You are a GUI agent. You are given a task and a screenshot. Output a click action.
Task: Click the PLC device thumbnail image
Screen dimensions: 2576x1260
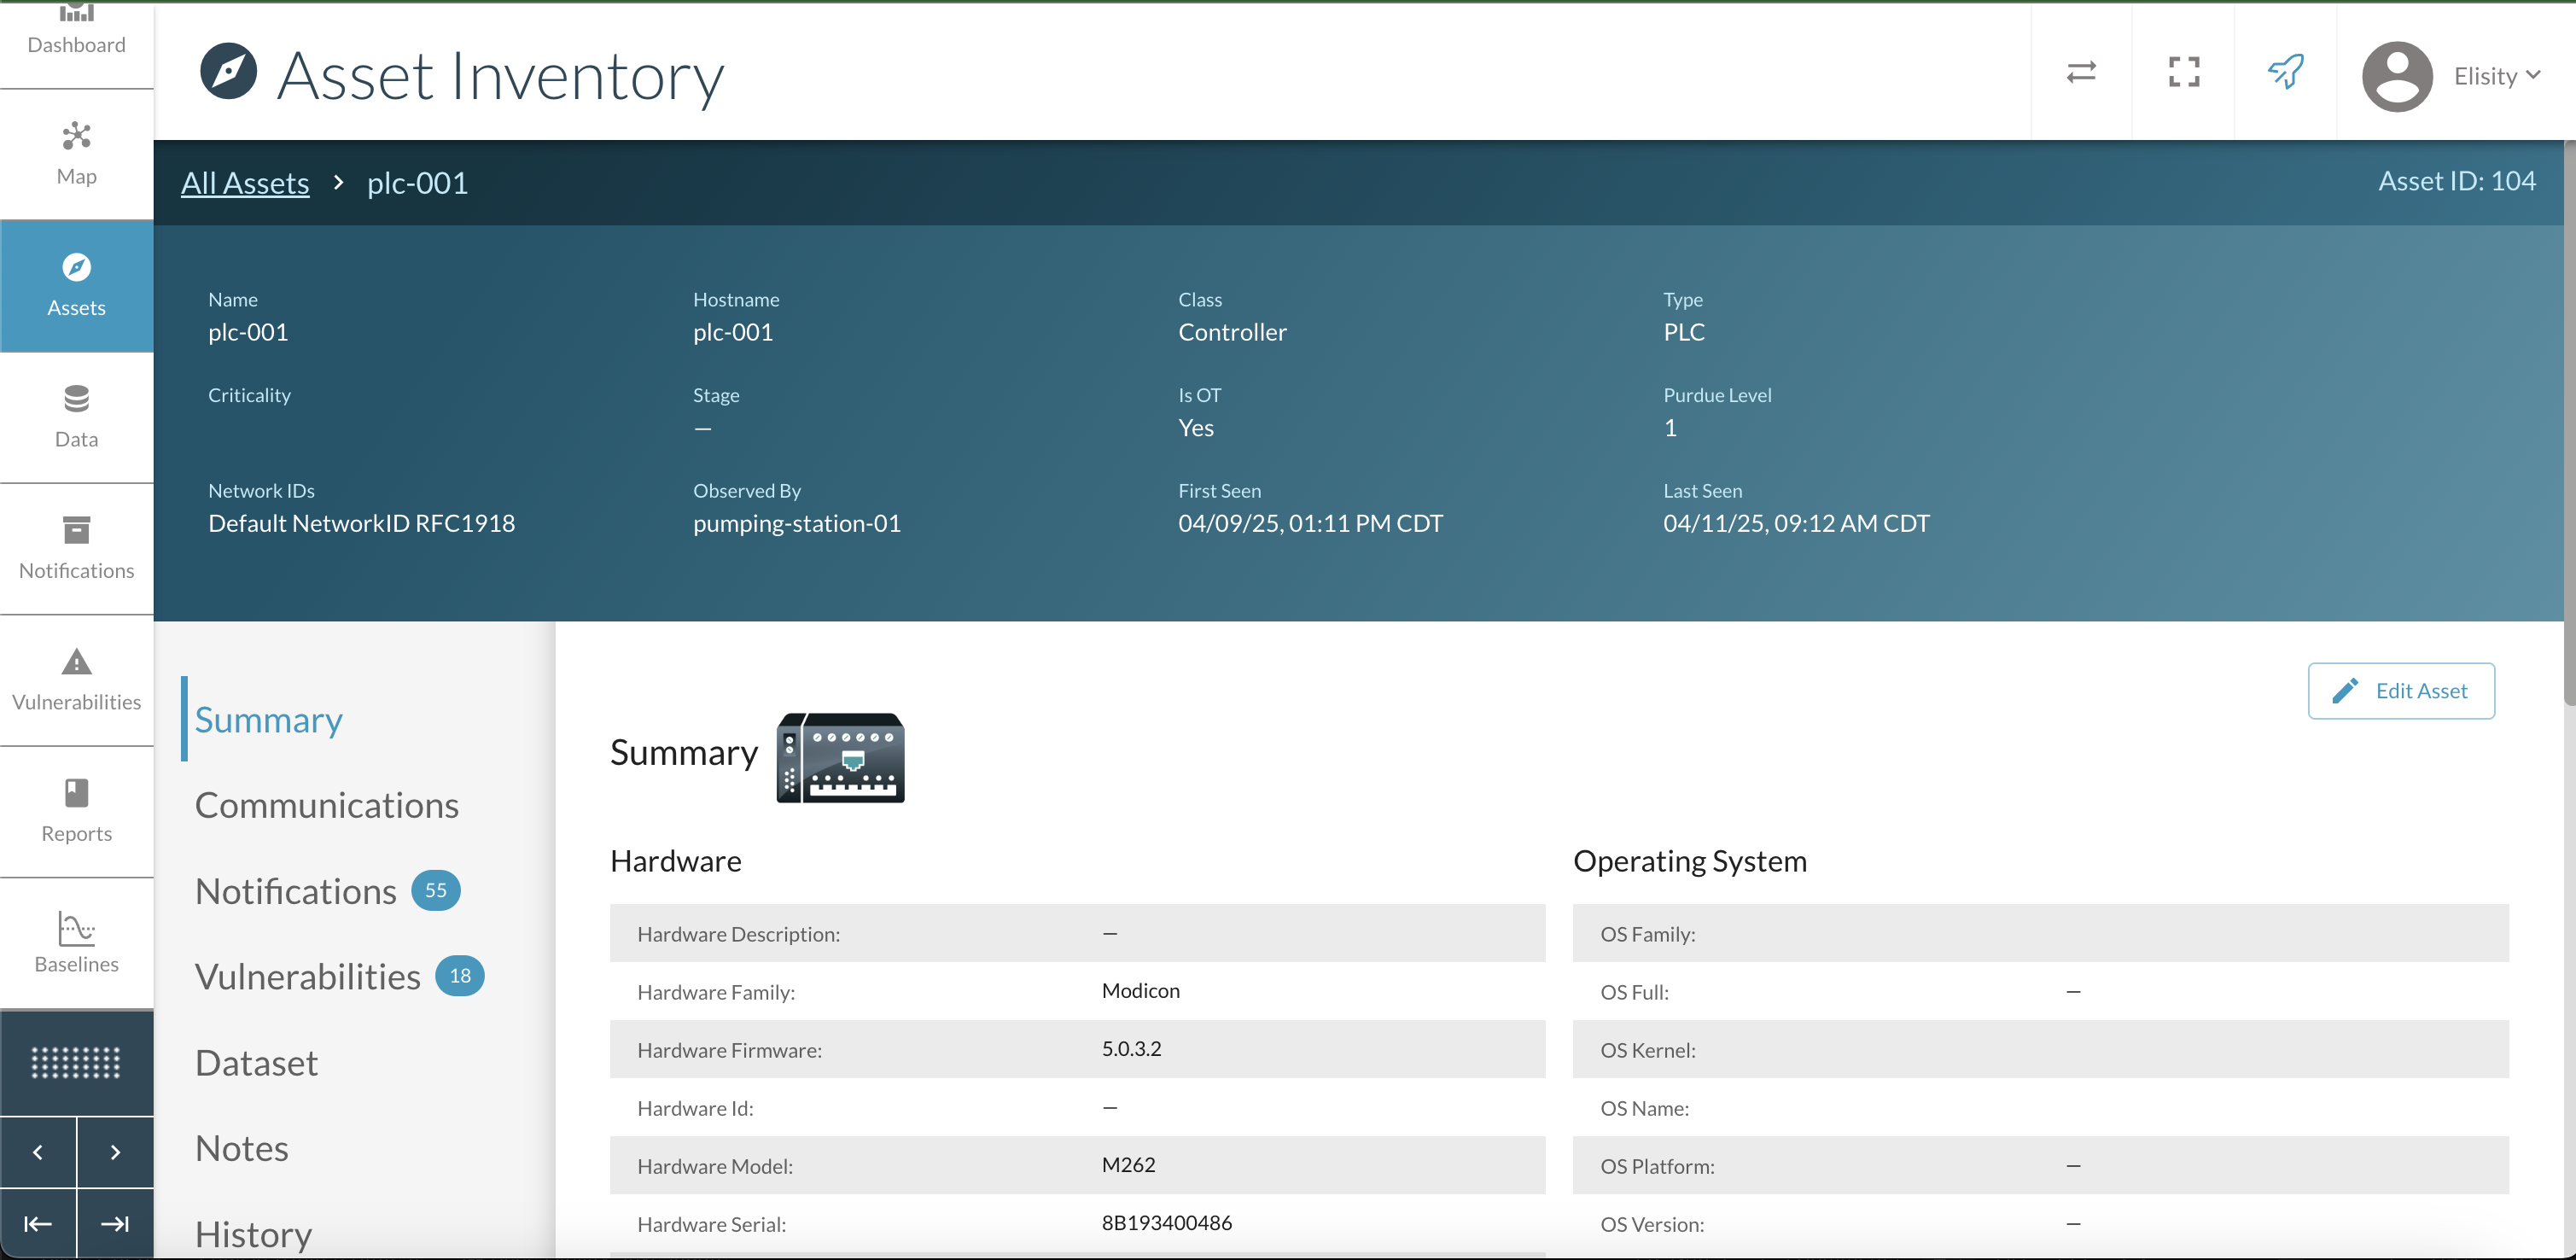pos(840,757)
